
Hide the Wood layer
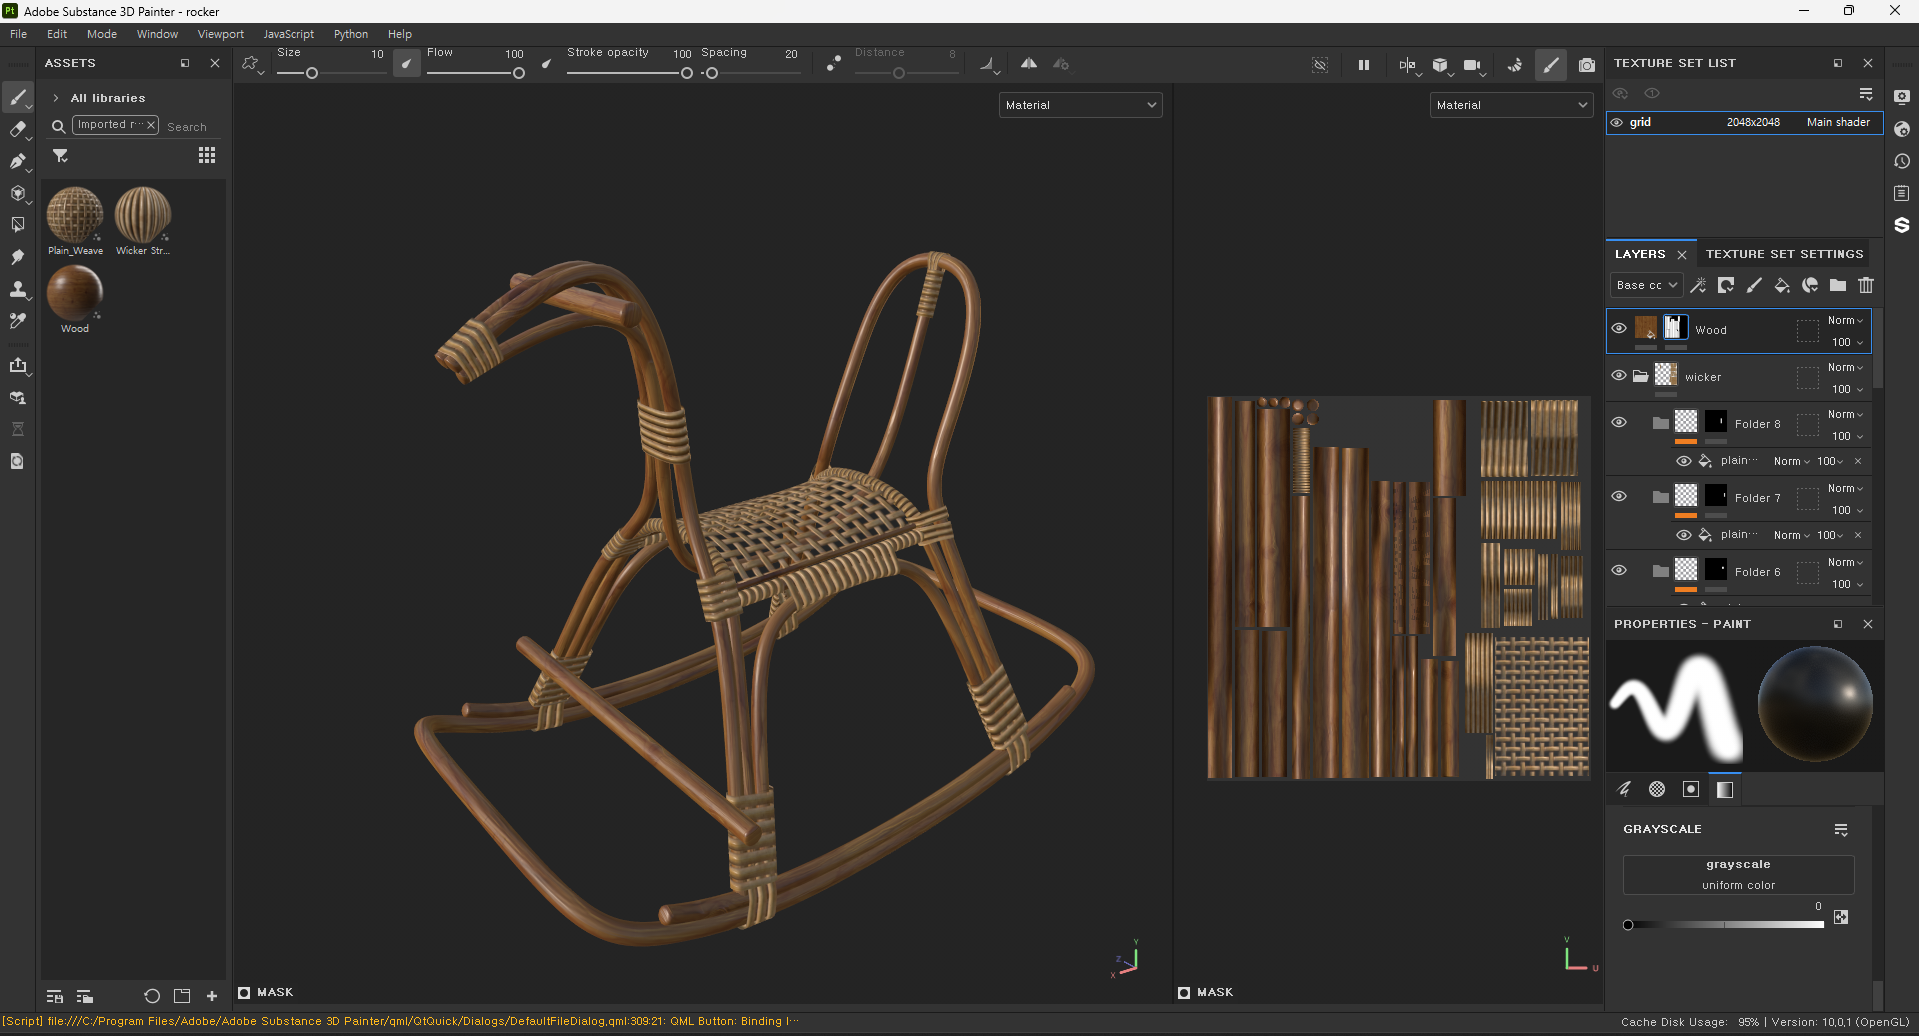1619,328
